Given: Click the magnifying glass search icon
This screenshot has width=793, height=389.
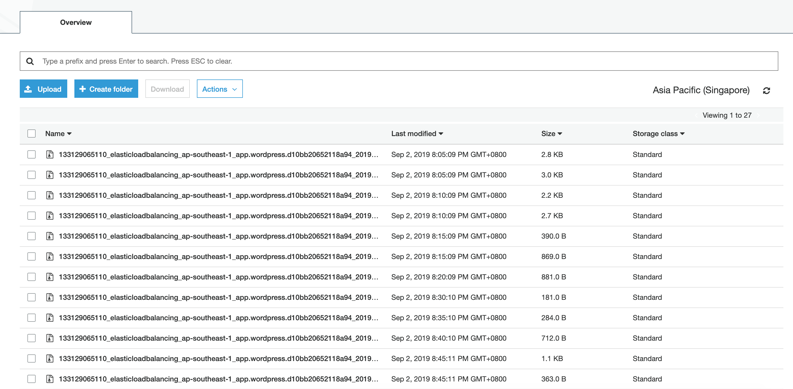Looking at the screenshot, I should click(x=30, y=61).
